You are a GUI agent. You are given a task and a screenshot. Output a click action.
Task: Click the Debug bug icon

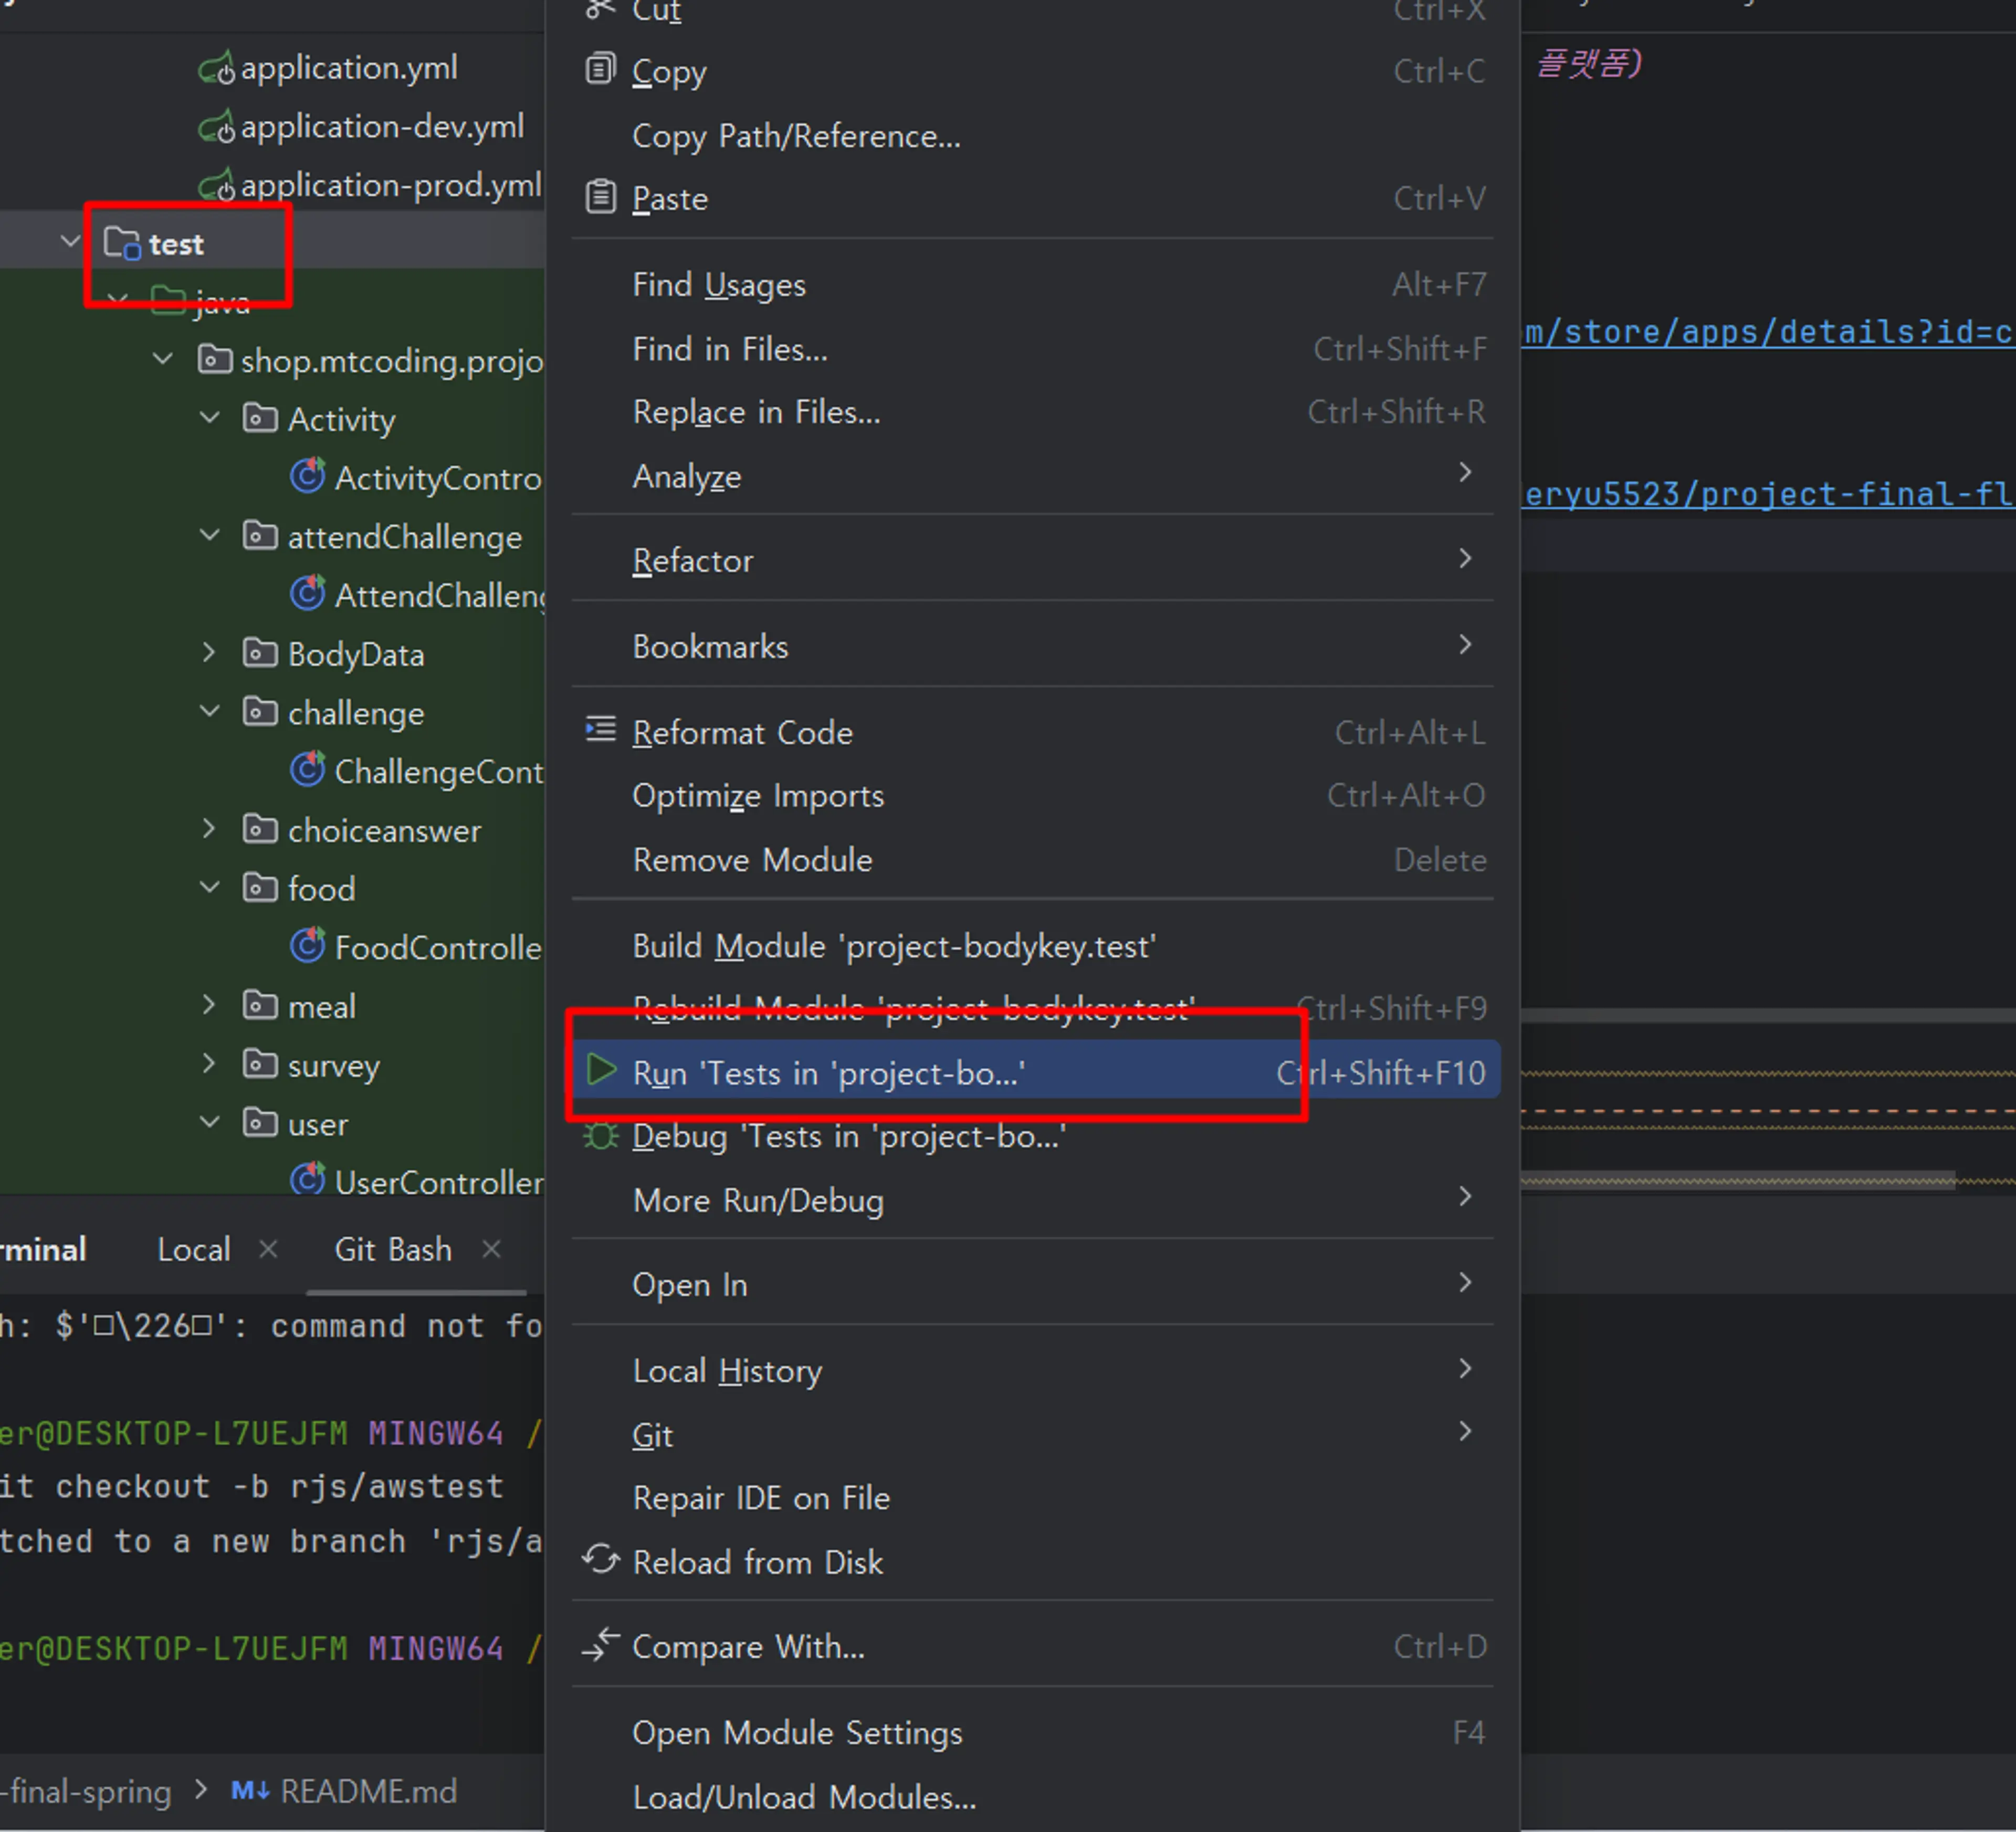click(600, 1136)
